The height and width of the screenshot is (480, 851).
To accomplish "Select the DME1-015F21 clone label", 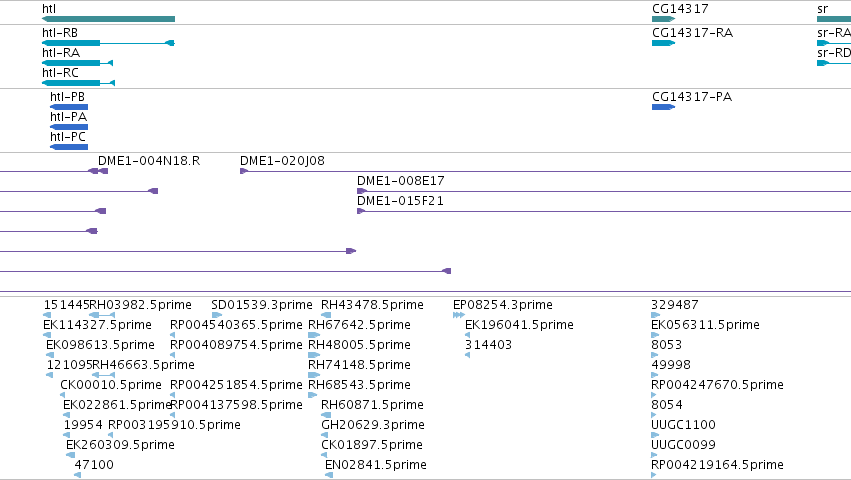I will coord(400,201).
